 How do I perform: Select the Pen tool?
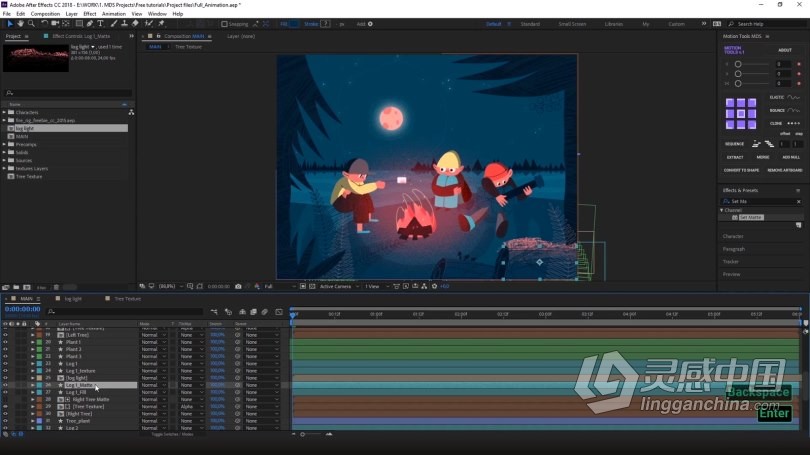pyautogui.click(x=90, y=24)
